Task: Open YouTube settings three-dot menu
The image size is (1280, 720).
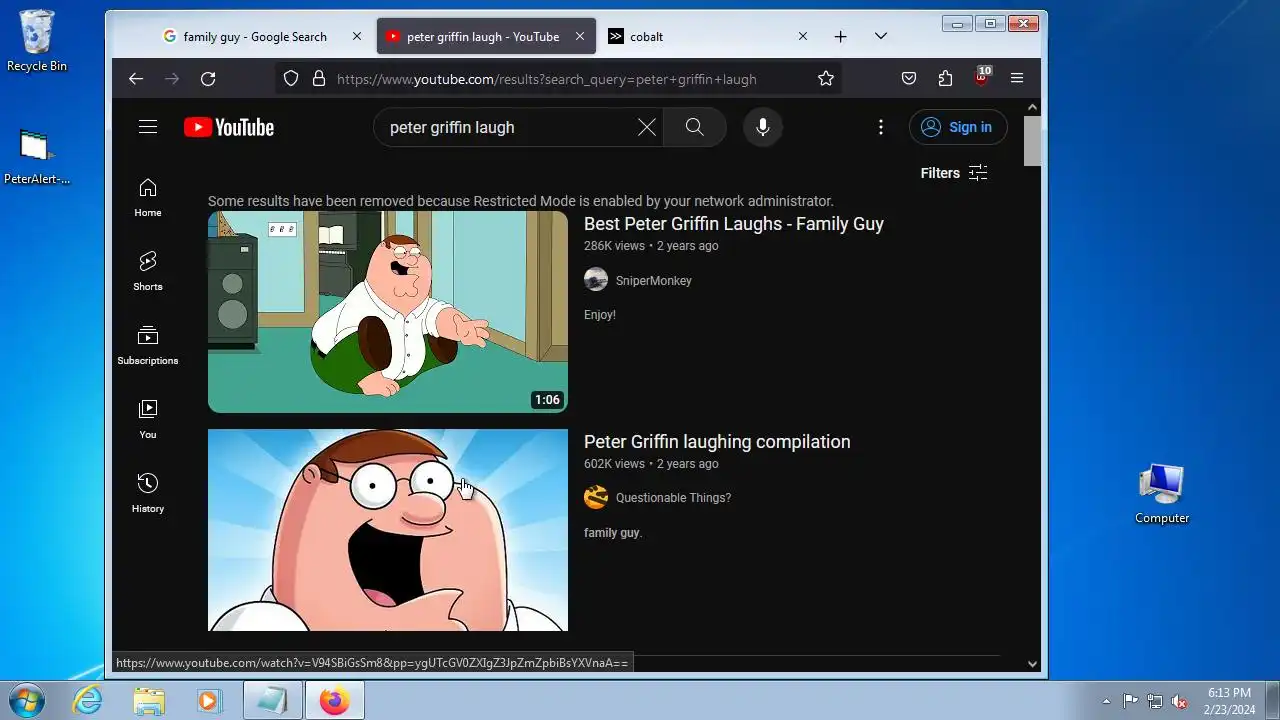Action: pos(881,127)
